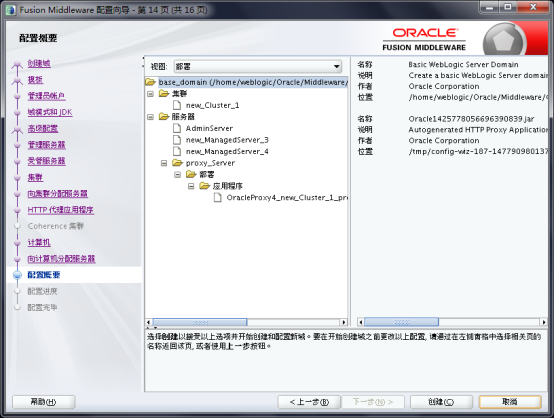Open the 受管服务器 step

coord(47,161)
